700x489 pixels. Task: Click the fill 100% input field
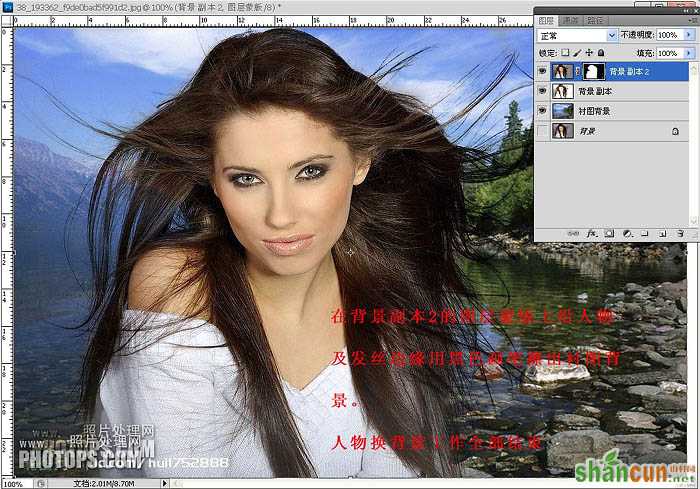click(670, 53)
